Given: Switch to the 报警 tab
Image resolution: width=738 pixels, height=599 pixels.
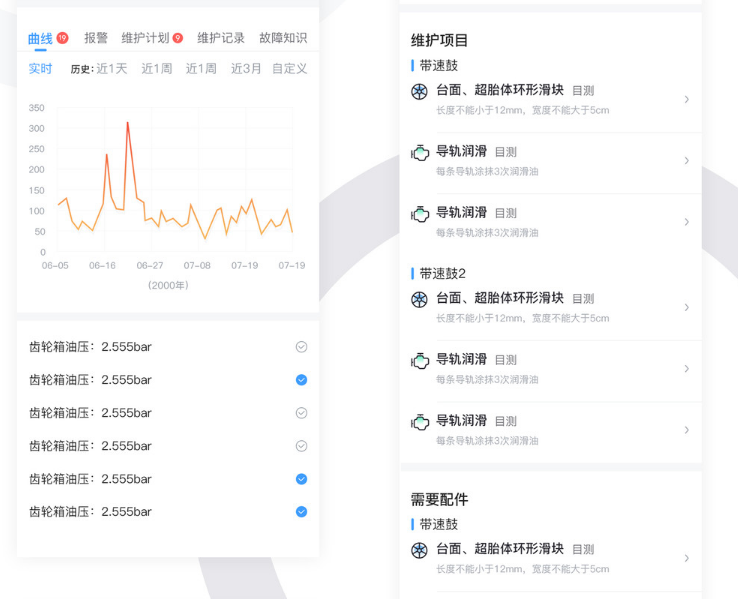Looking at the screenshot, I should [96, 38].
